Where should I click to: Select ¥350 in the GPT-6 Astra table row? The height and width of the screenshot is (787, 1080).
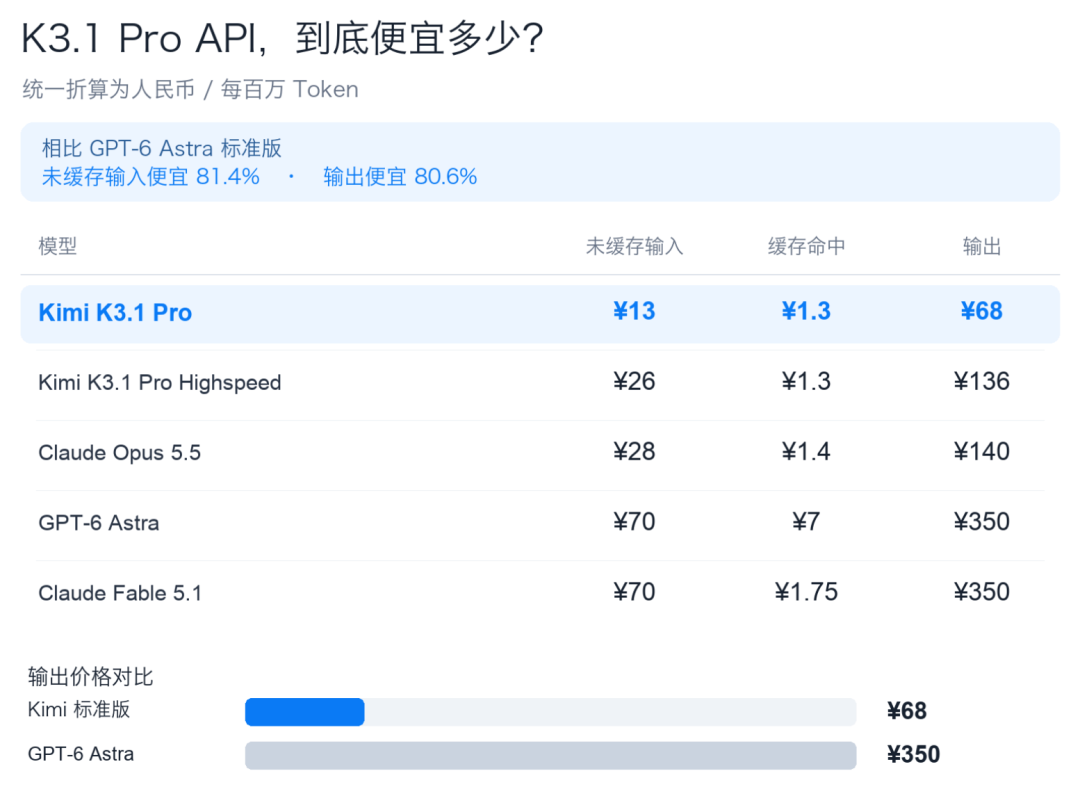[x=982, y=522]
